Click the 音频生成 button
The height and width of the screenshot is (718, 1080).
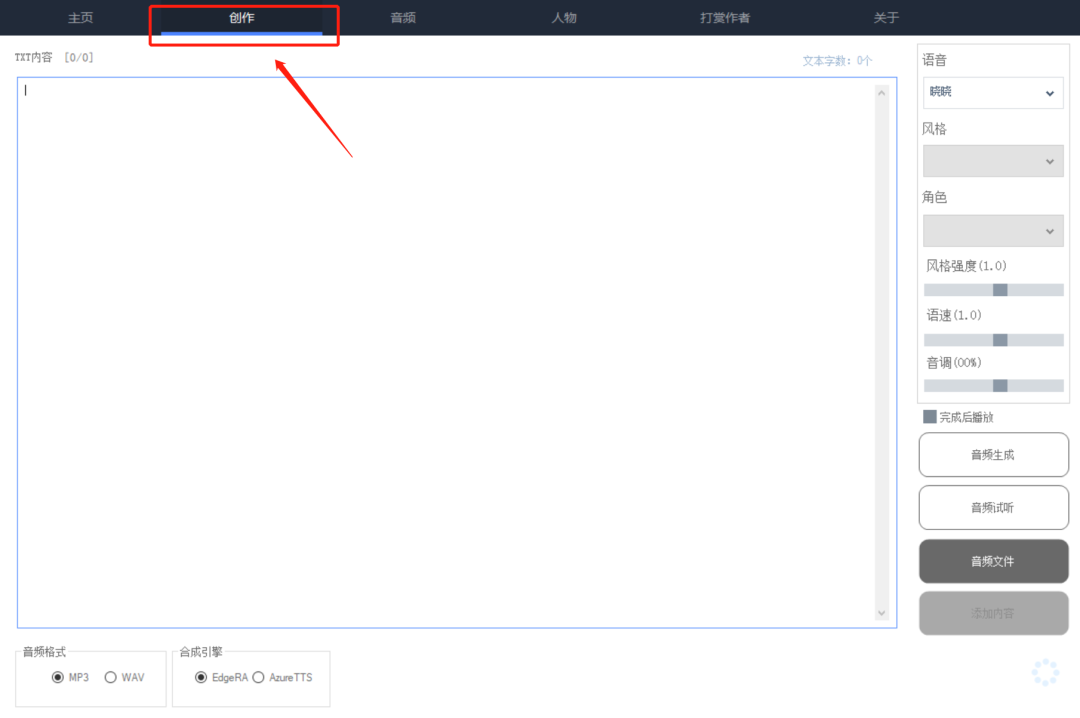[x=993, y=455]
